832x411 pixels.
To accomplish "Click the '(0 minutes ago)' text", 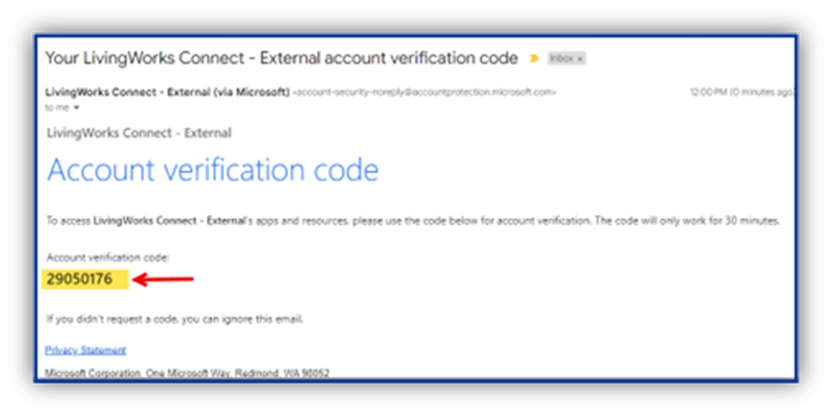I will click(x=762, y=92).
